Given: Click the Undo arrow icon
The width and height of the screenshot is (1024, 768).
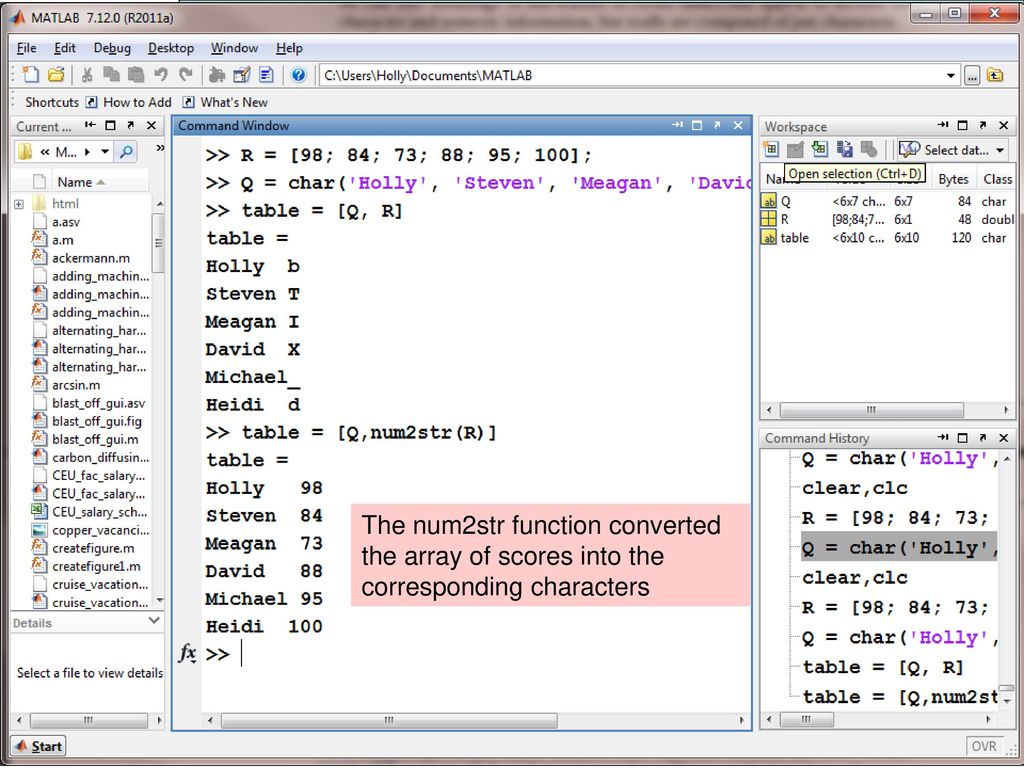Looking at the screenshot, I should point(161,75).
